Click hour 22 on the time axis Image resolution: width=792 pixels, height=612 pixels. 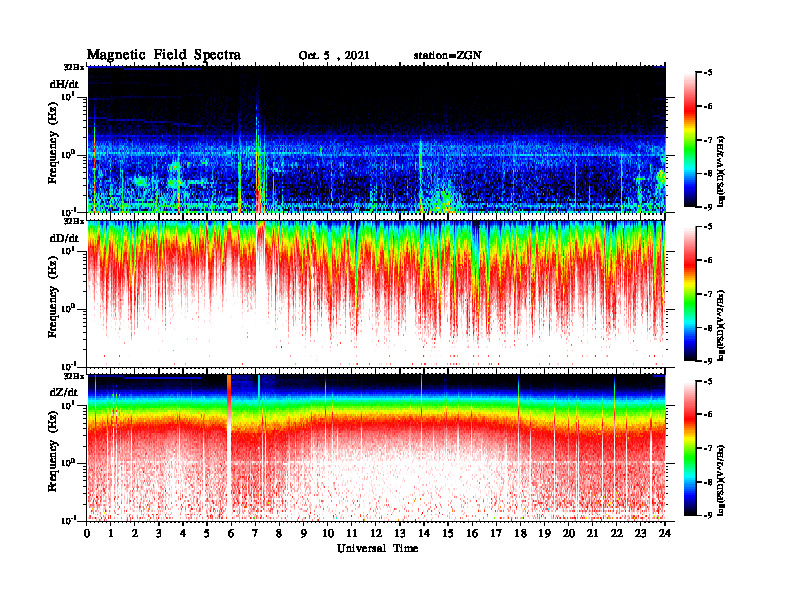617,534
